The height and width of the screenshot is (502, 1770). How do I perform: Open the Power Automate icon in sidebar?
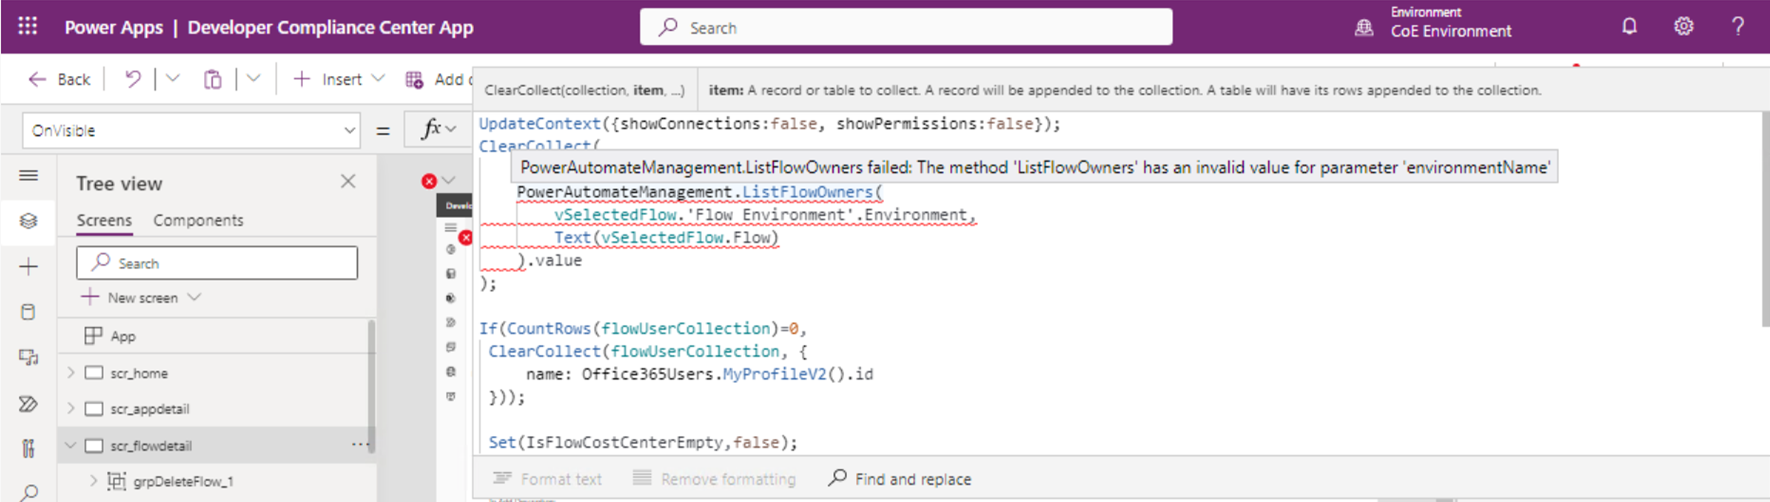point(28,403)
